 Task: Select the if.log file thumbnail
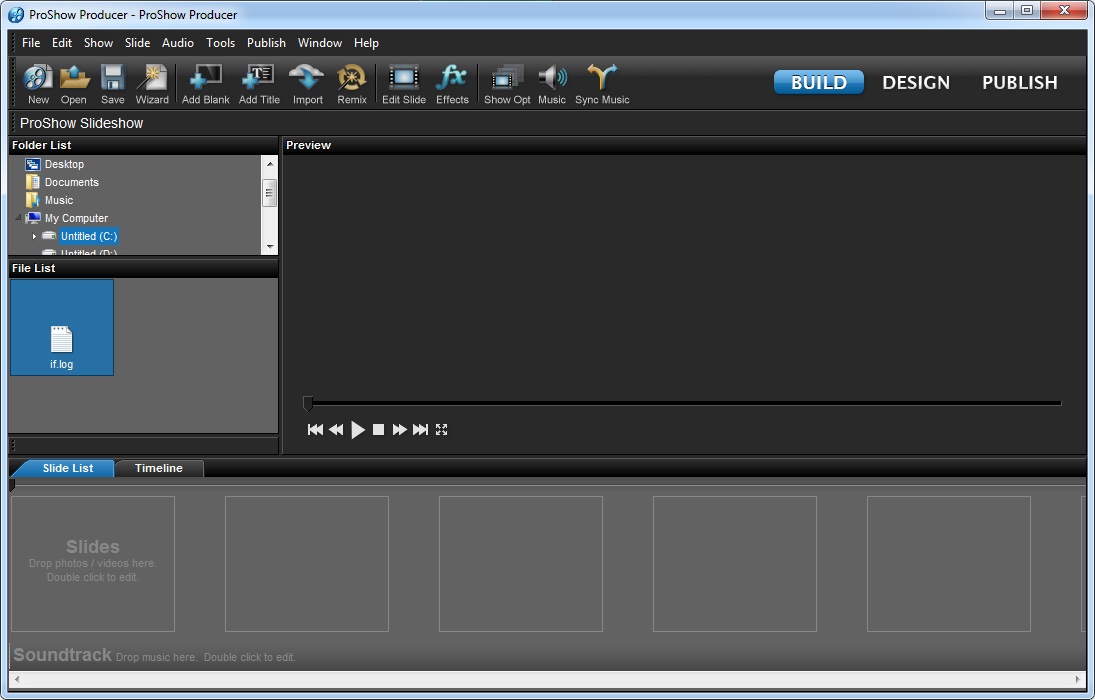tap(61, 328)
